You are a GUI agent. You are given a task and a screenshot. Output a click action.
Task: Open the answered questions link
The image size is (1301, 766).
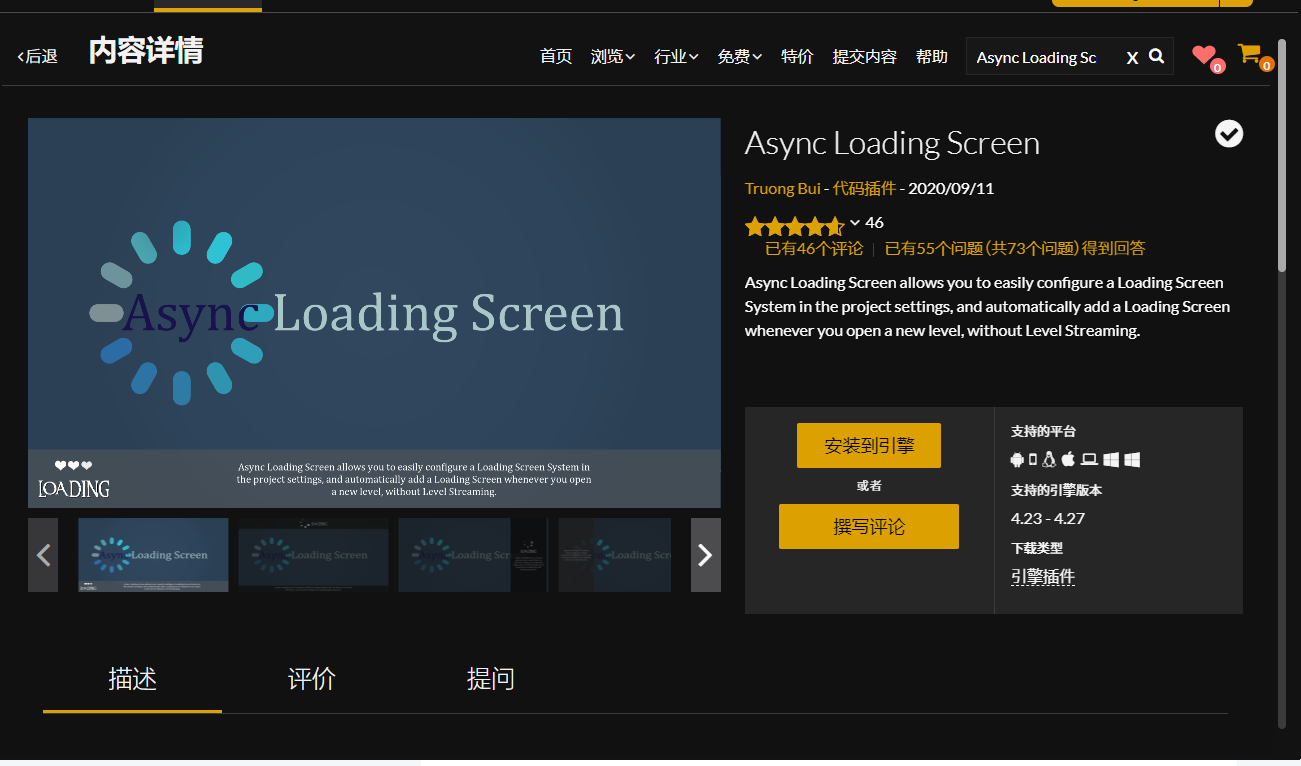tap(1015, 248)
